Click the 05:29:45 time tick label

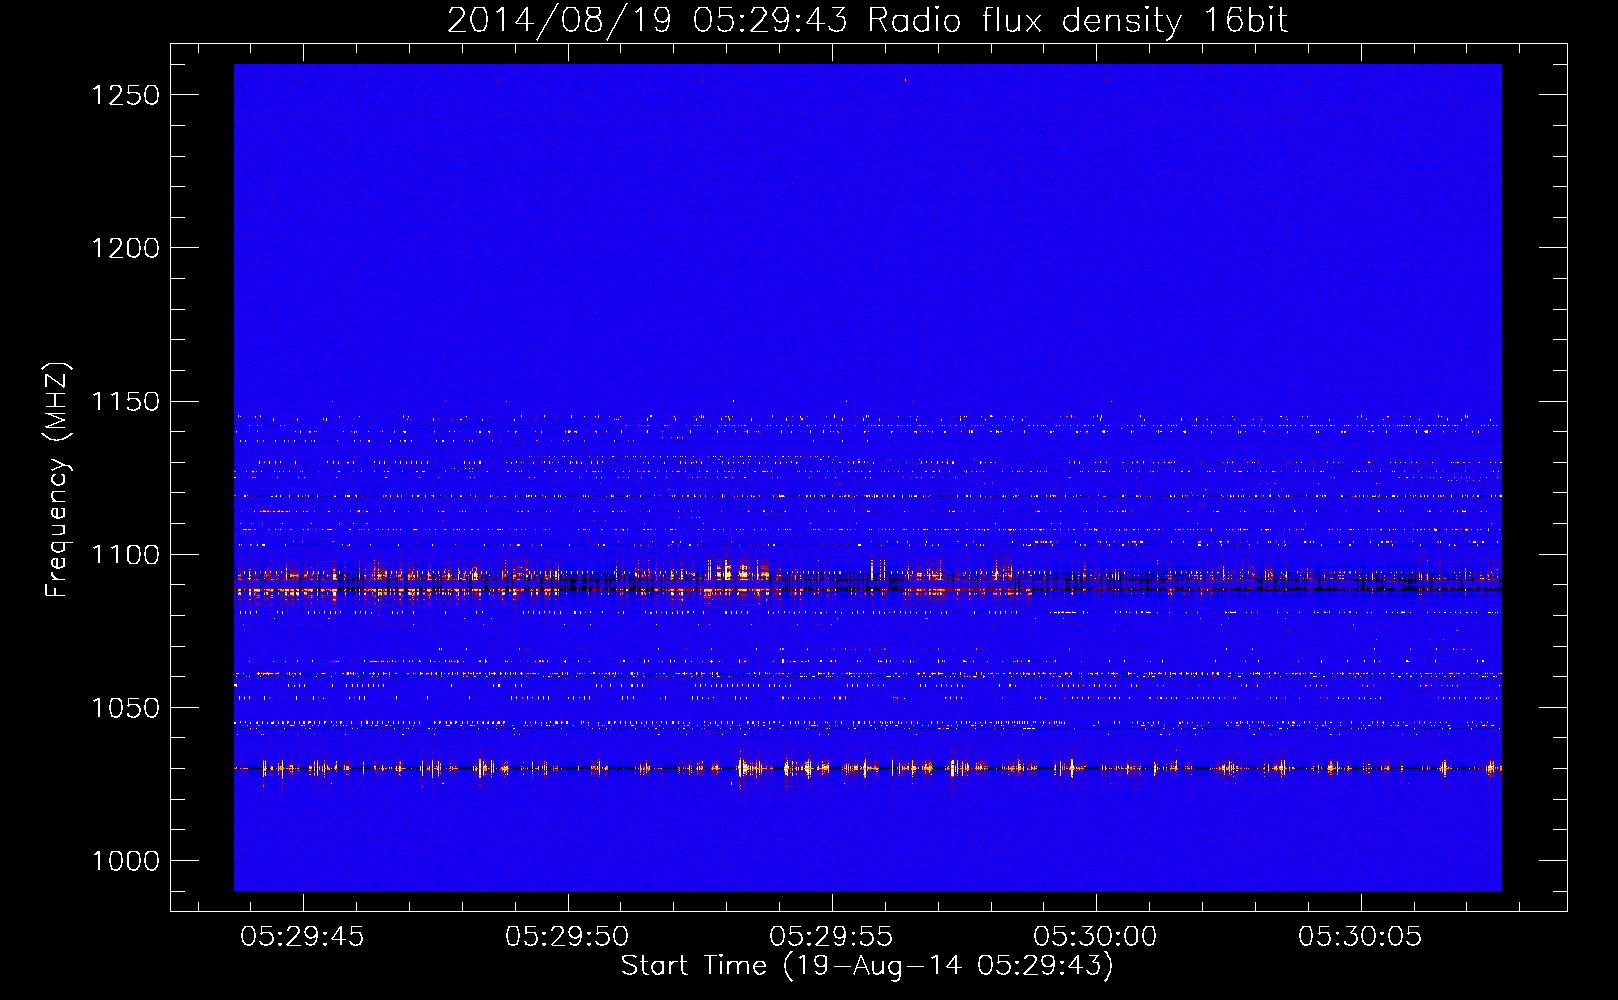tap(303, 937)
